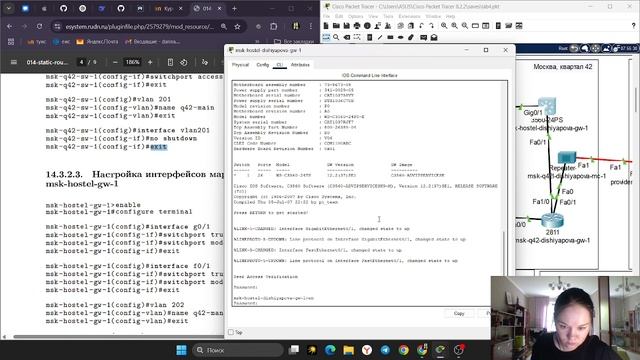This screenshot has height=360, width=640.
Task: Click the Windows taskbar search box
Action: (x=238, y=350)
